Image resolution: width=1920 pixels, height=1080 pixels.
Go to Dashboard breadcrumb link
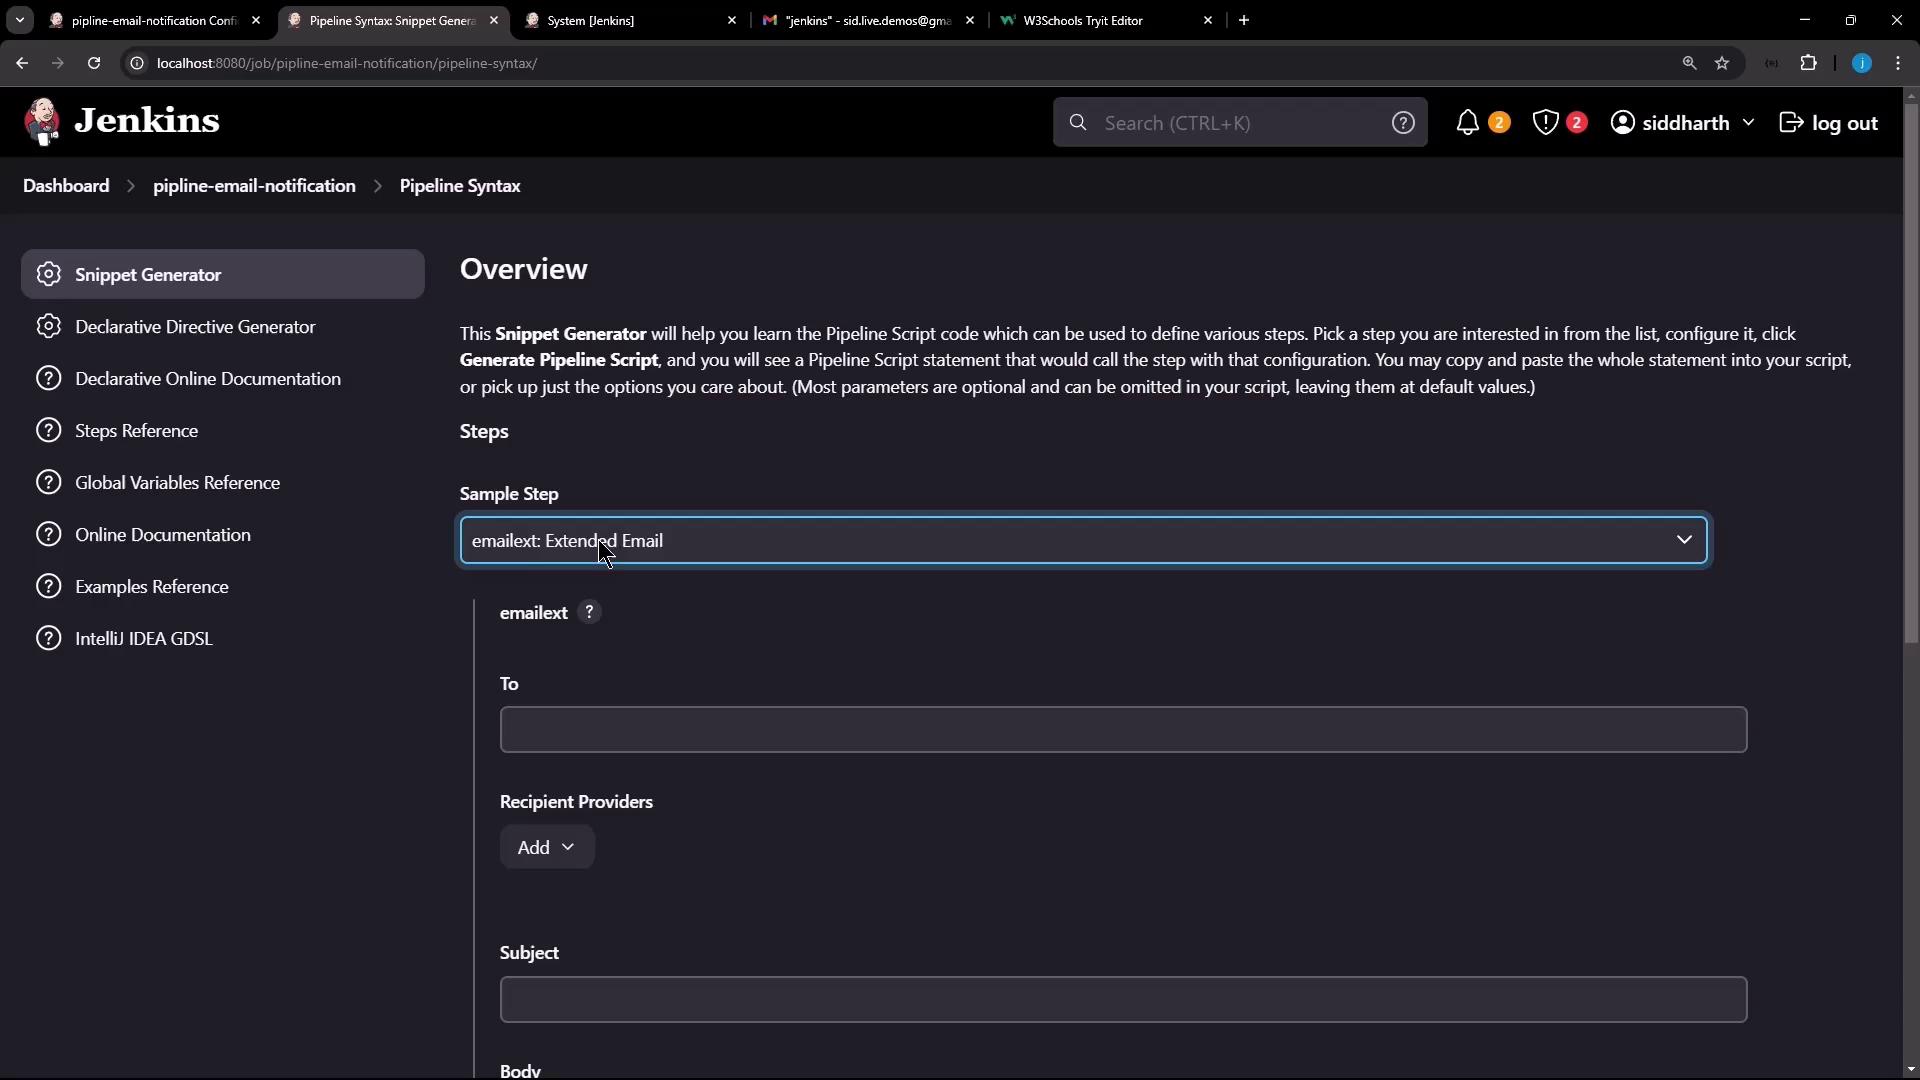(x=66, y=186)
